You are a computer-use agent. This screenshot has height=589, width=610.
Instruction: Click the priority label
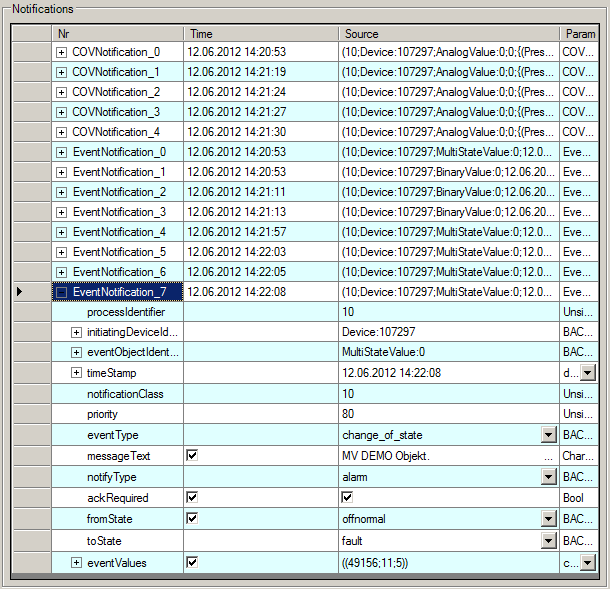click(102, 414)
